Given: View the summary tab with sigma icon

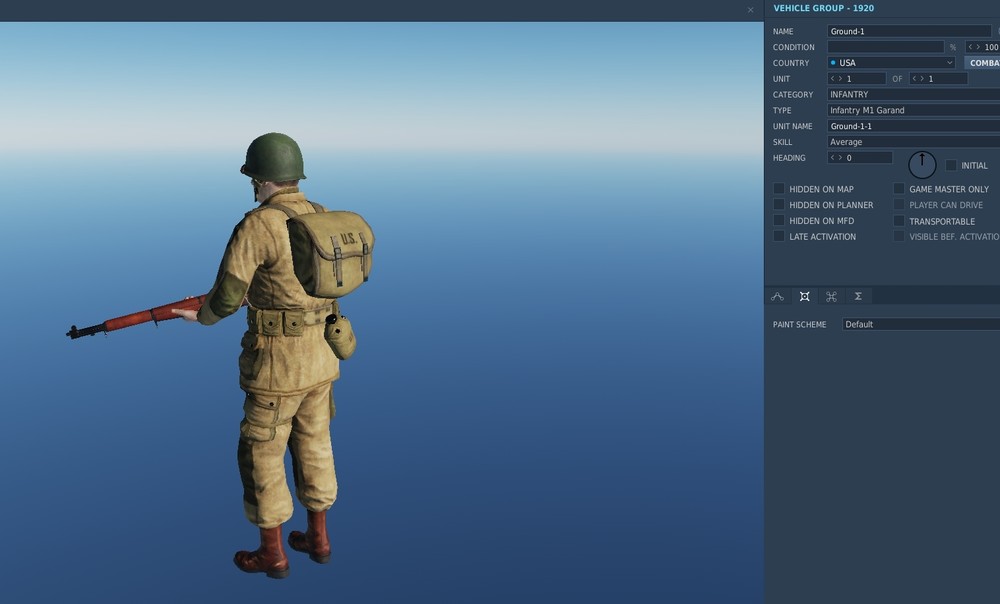Looking at the screenshot, I should pos(858,296).
